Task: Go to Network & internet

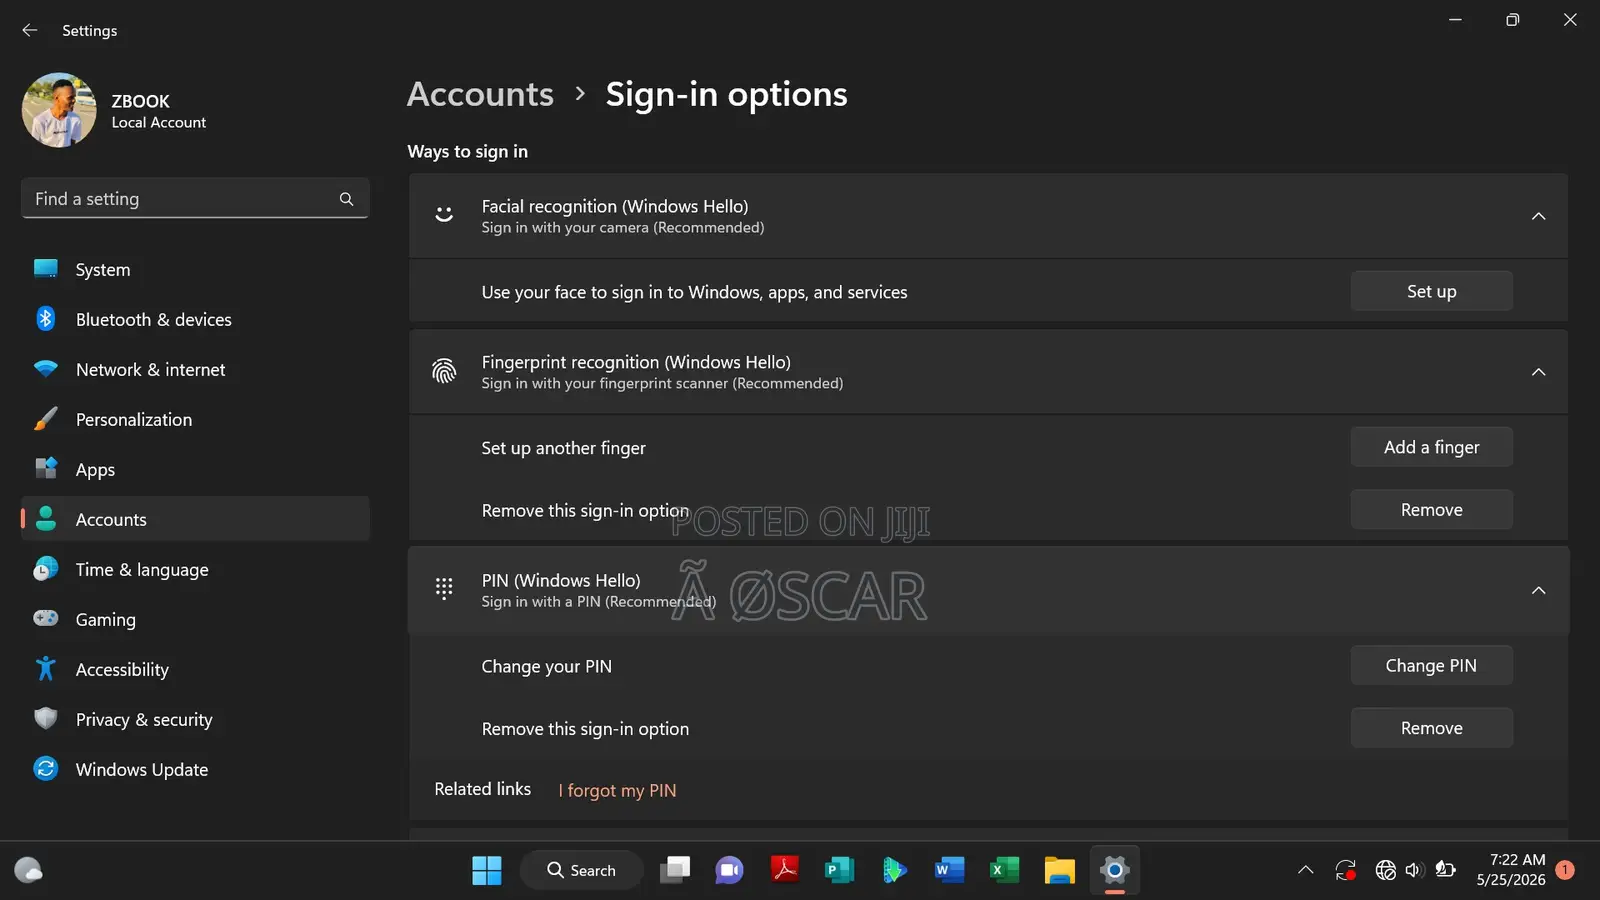Action: pyautogui.click(x=196, y=369)
